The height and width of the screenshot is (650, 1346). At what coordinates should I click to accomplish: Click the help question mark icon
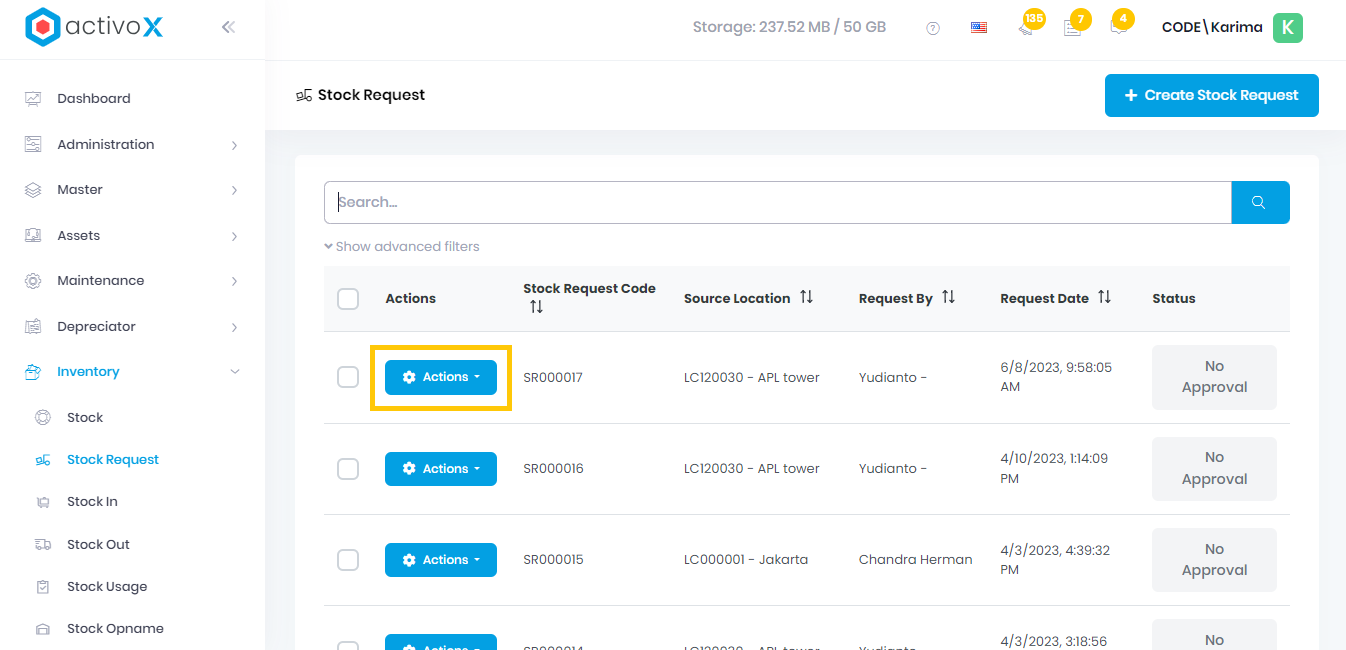(x=933, y=28)
